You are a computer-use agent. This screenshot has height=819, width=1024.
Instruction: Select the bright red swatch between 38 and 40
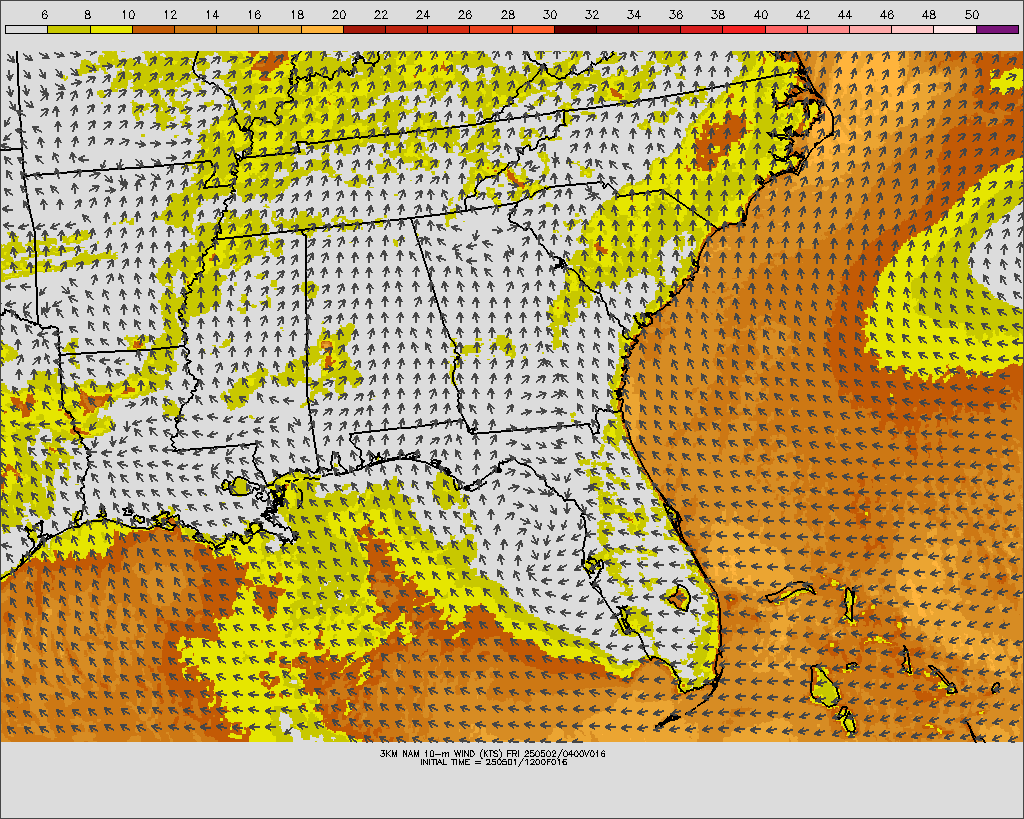pos(744,29)
